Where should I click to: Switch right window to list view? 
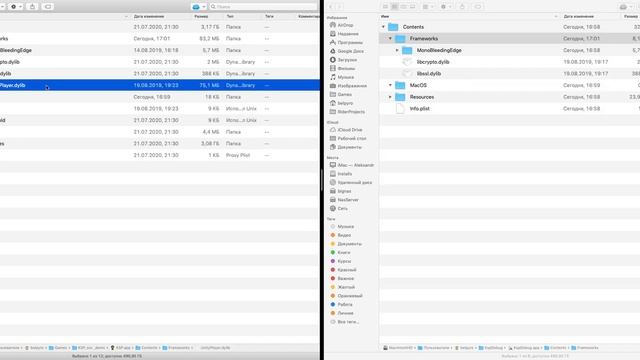coord(394,7)
